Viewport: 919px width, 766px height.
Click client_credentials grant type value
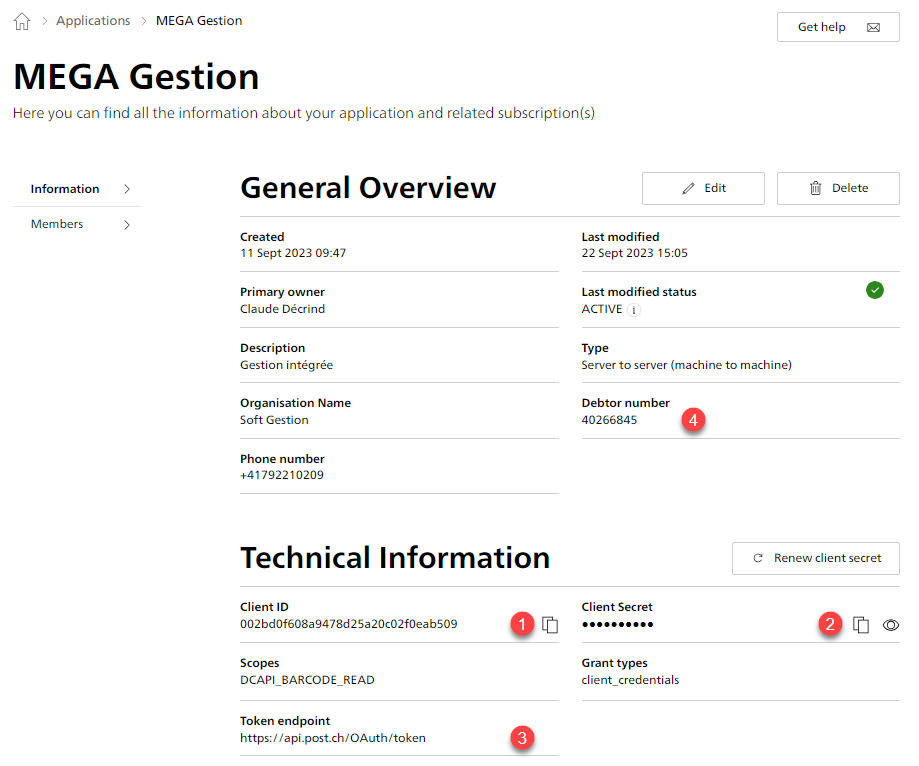[x=630, y=680]
